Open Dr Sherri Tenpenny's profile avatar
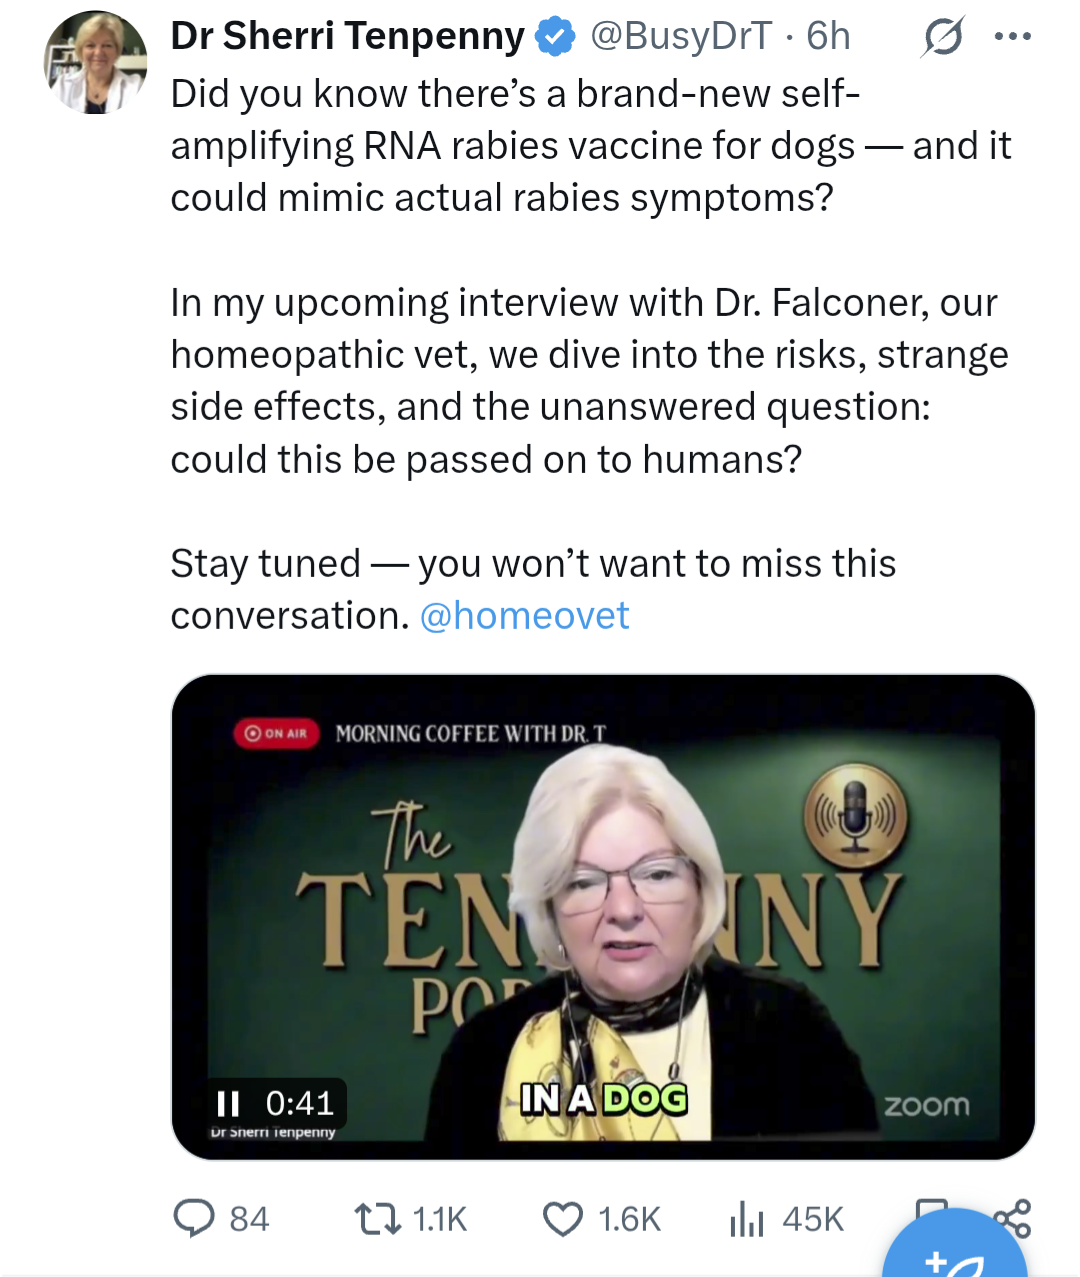1080x1277 pixels. pos(96,62)
